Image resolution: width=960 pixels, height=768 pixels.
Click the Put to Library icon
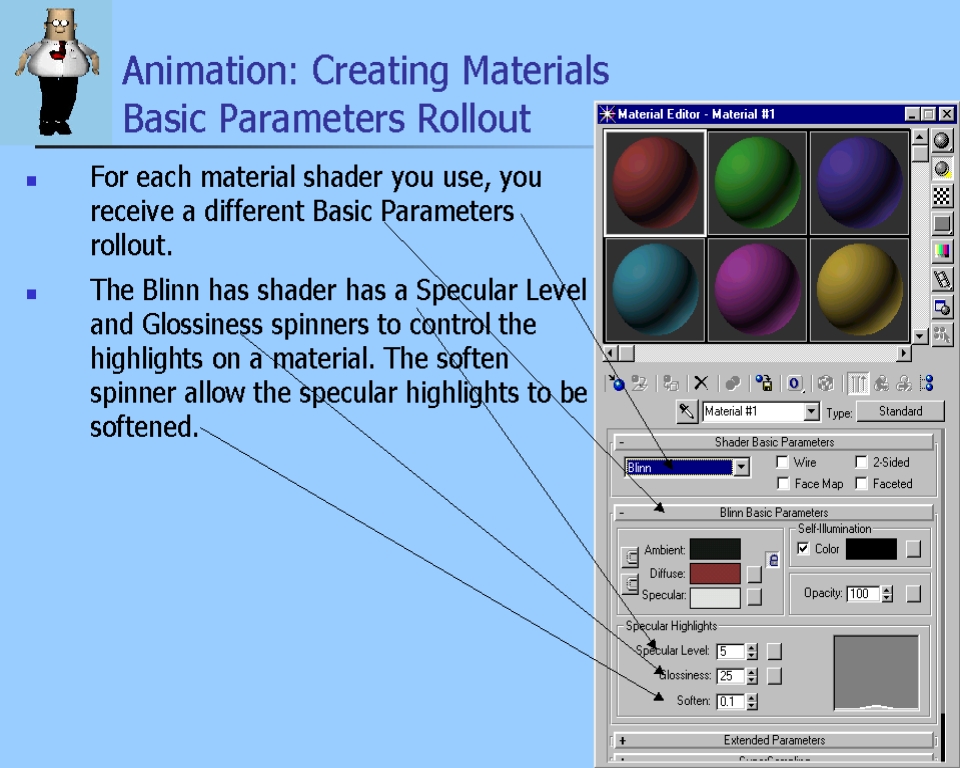[764, 383]
